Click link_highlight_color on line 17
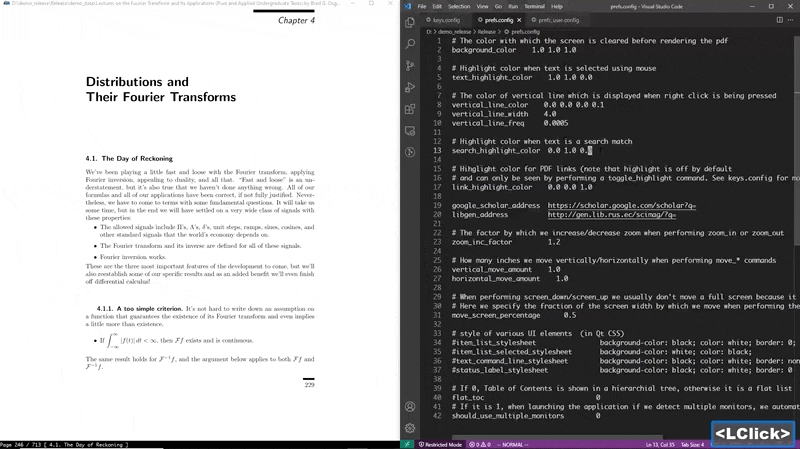The width and height of the screenshot is (800, 449). (x=492, y=187)
